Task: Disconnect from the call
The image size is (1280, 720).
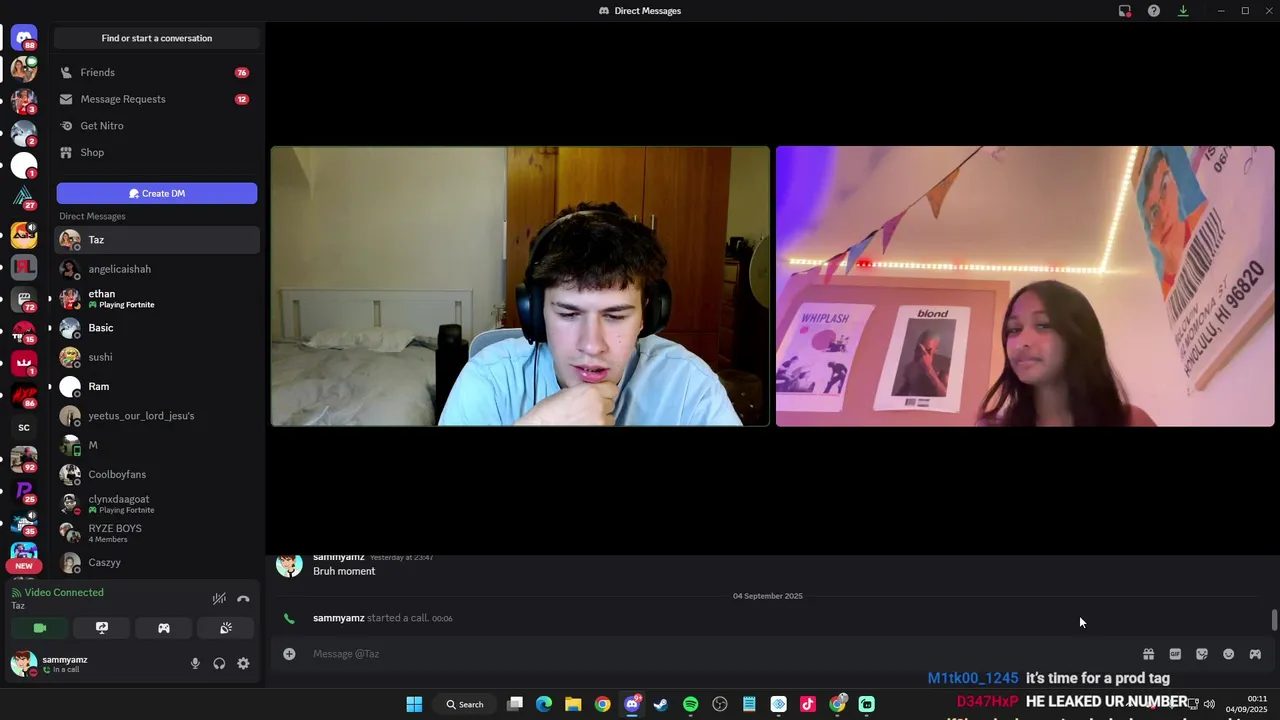Action: [243, 599]
